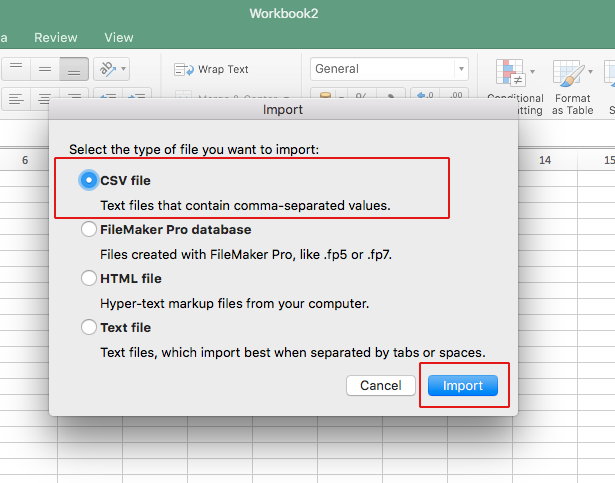Click 'Text files, which import best' description
615x483 pixels.
(293, 352)
